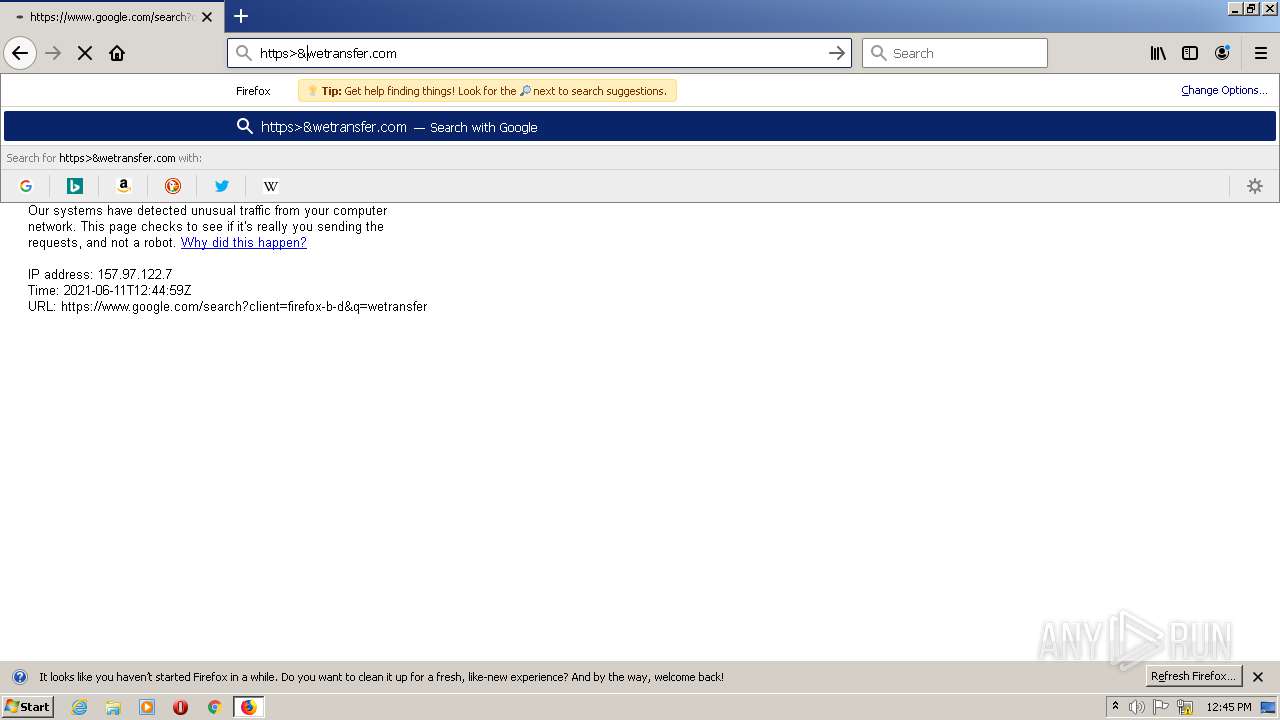
Task: Stop loading the page with X button
Action: tap(85, 53)
